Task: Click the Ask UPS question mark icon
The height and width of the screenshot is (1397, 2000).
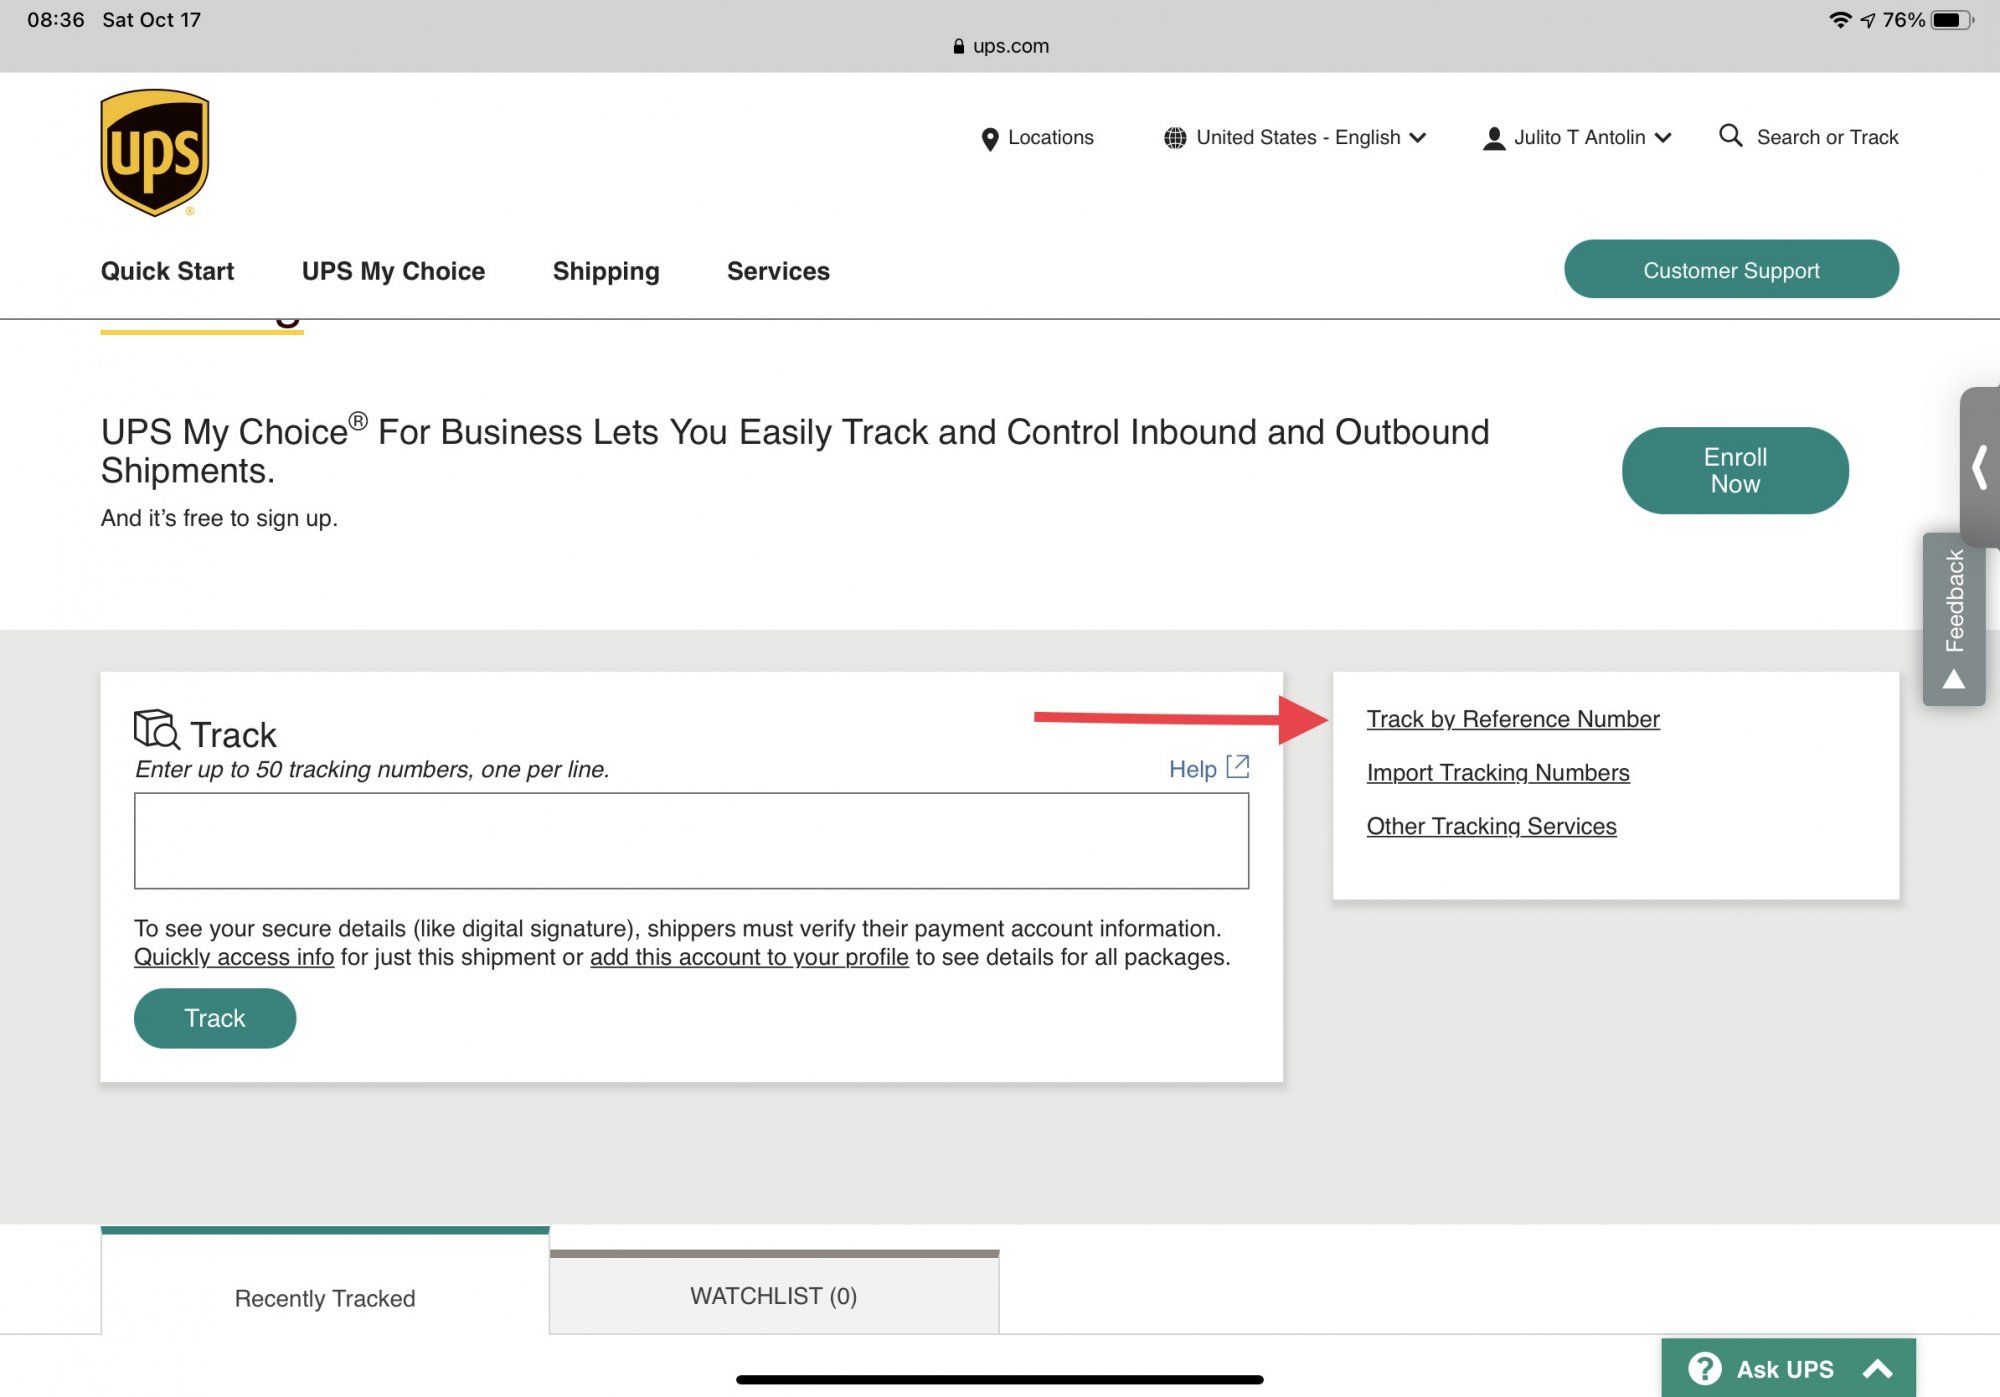Action: [x=1704, y=1368]
